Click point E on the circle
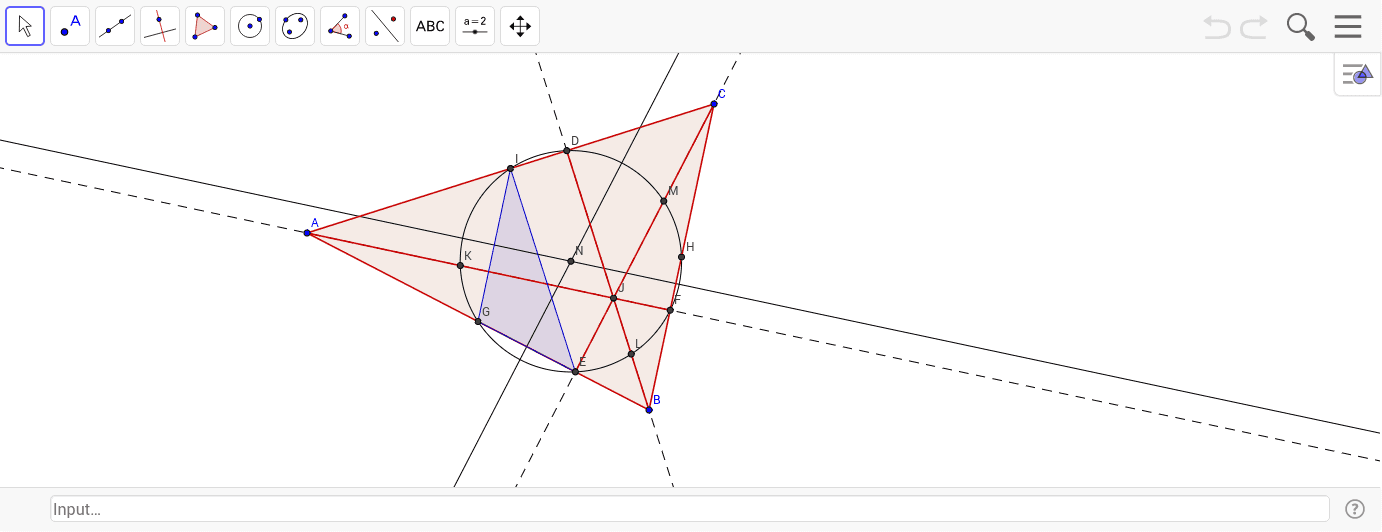Screen dimensions: 1382x532 pos(575,372)
